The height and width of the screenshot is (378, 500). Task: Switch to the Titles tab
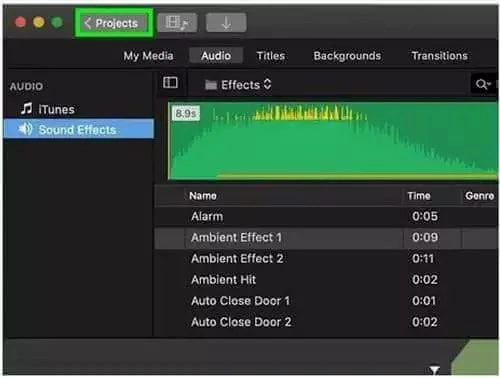271,56
